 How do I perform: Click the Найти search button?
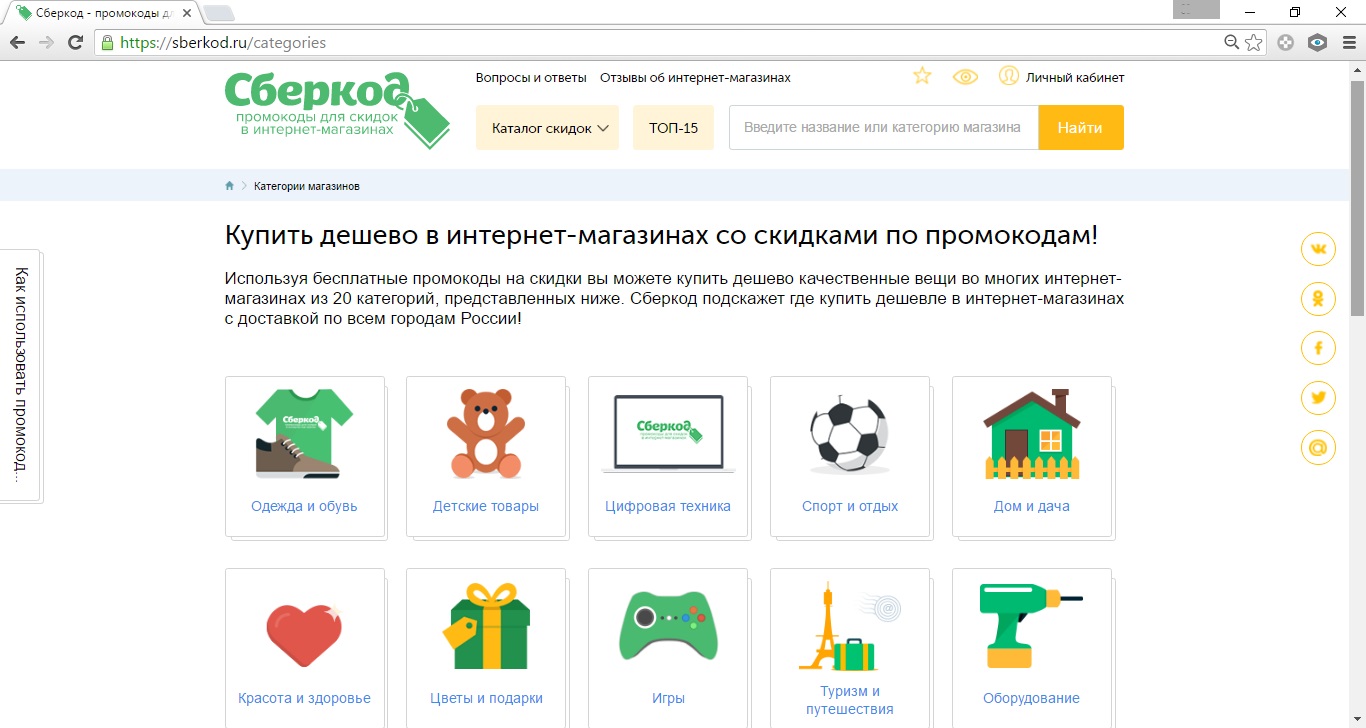1080,128
